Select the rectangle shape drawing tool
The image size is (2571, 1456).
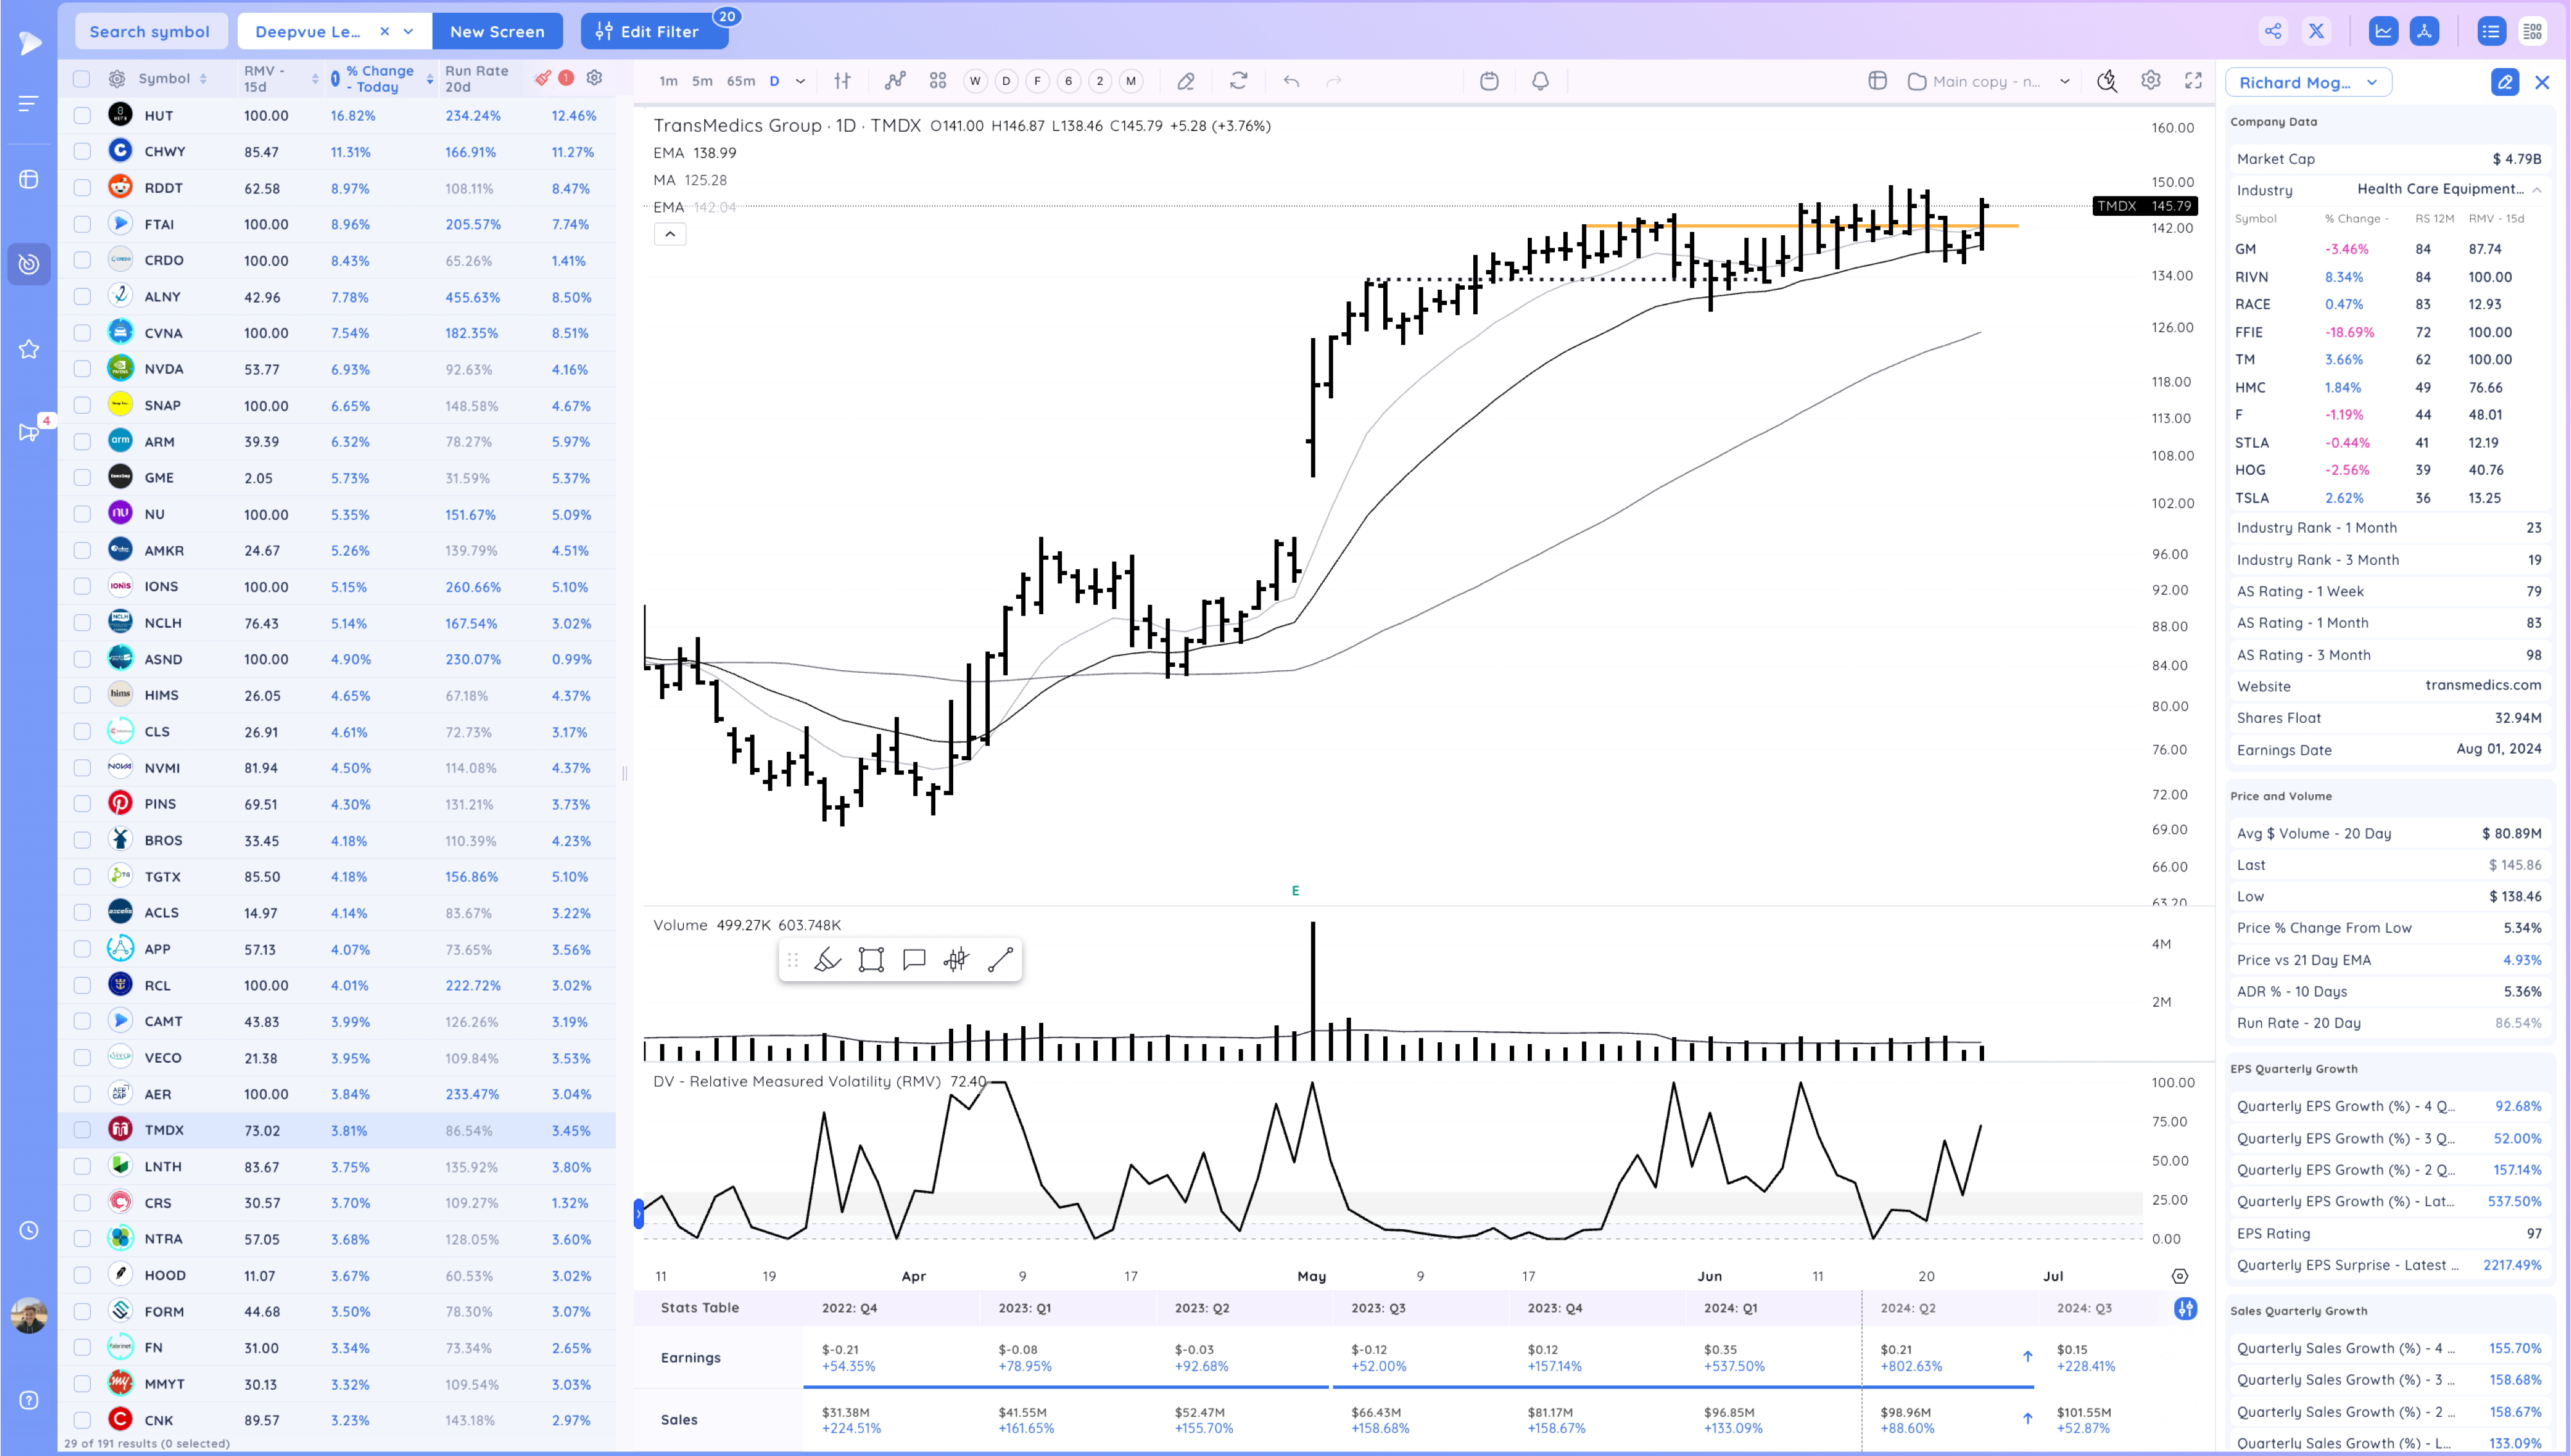coord(871,960)
